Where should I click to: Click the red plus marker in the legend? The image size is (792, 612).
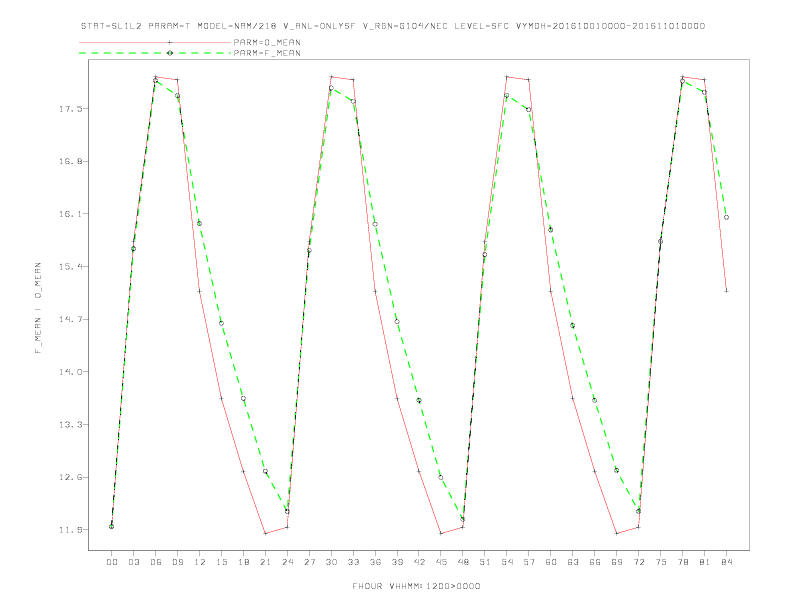coord(170,42)
